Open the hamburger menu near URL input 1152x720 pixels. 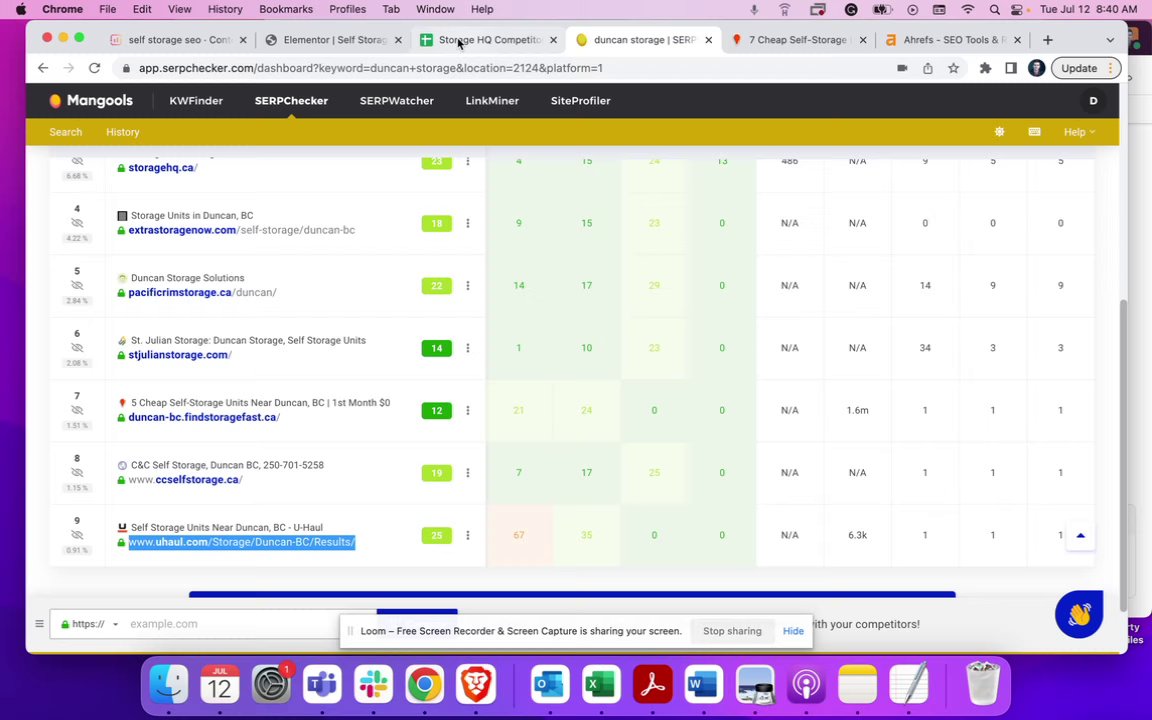coord(39,624)
